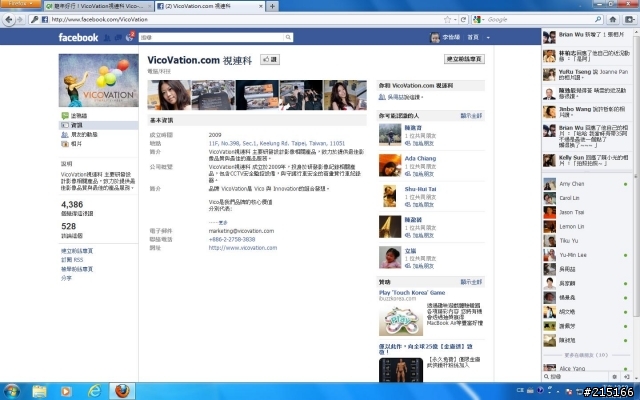Click the subscribe RSS link in left sidebar
640x400 pixels.
(72, 260)
